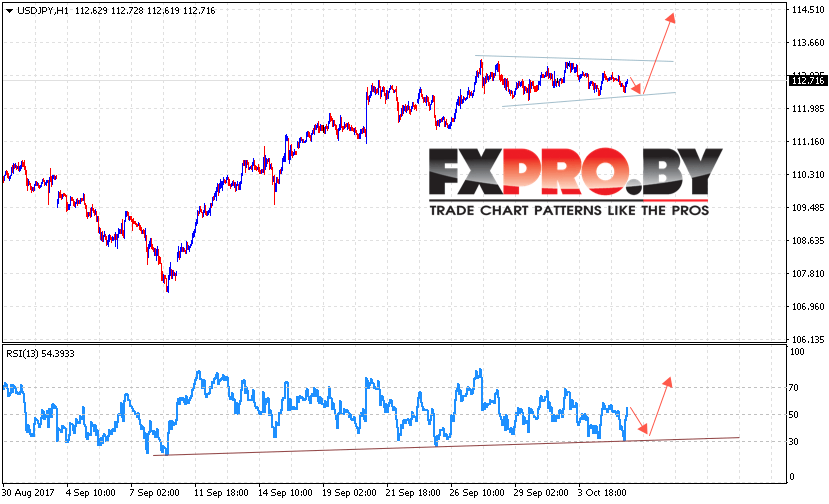This screenshot has width=829, height=504.
Task: Select the 110.310 price axis label
Action: click(x=807, y=175)
